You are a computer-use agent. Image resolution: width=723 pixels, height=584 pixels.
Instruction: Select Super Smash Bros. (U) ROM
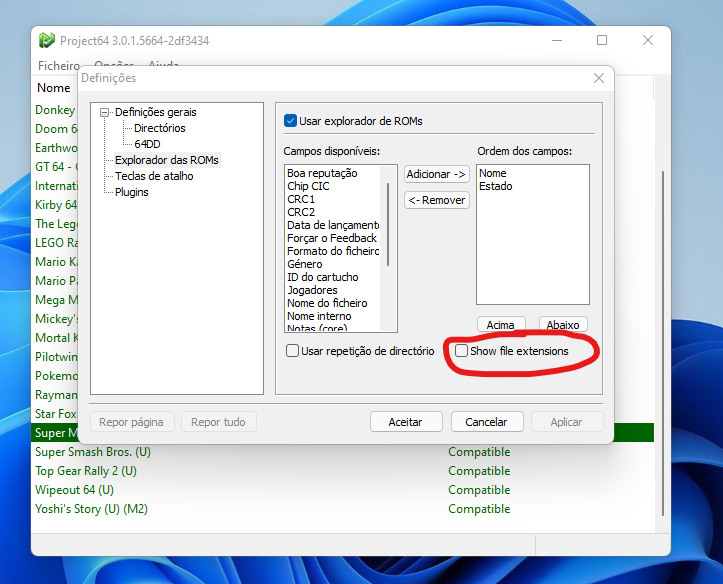click(x=93, y=452)
